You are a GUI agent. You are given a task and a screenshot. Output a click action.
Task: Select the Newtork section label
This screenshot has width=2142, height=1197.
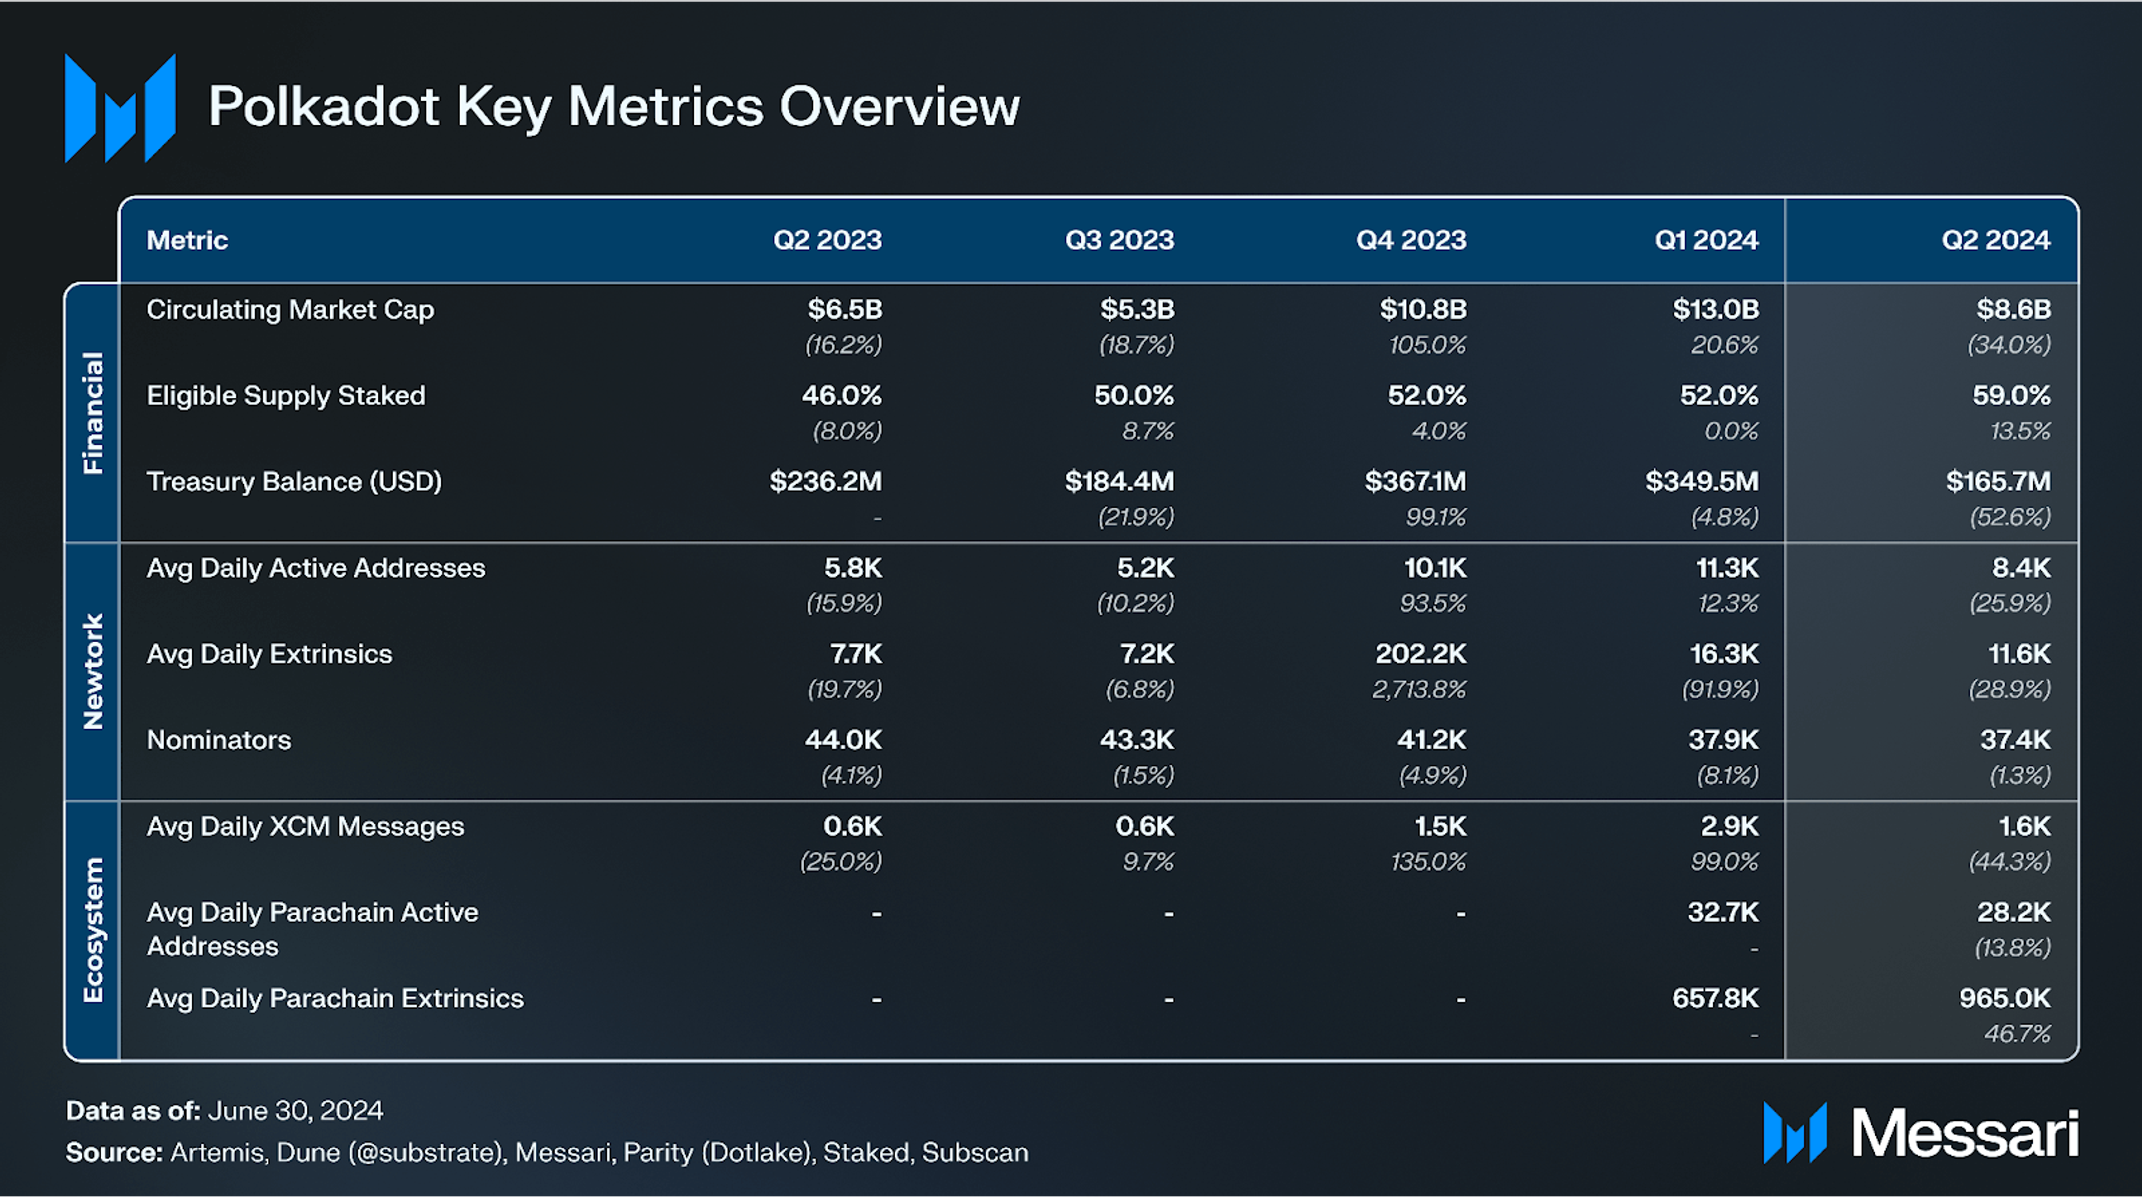tap(92, 671)
